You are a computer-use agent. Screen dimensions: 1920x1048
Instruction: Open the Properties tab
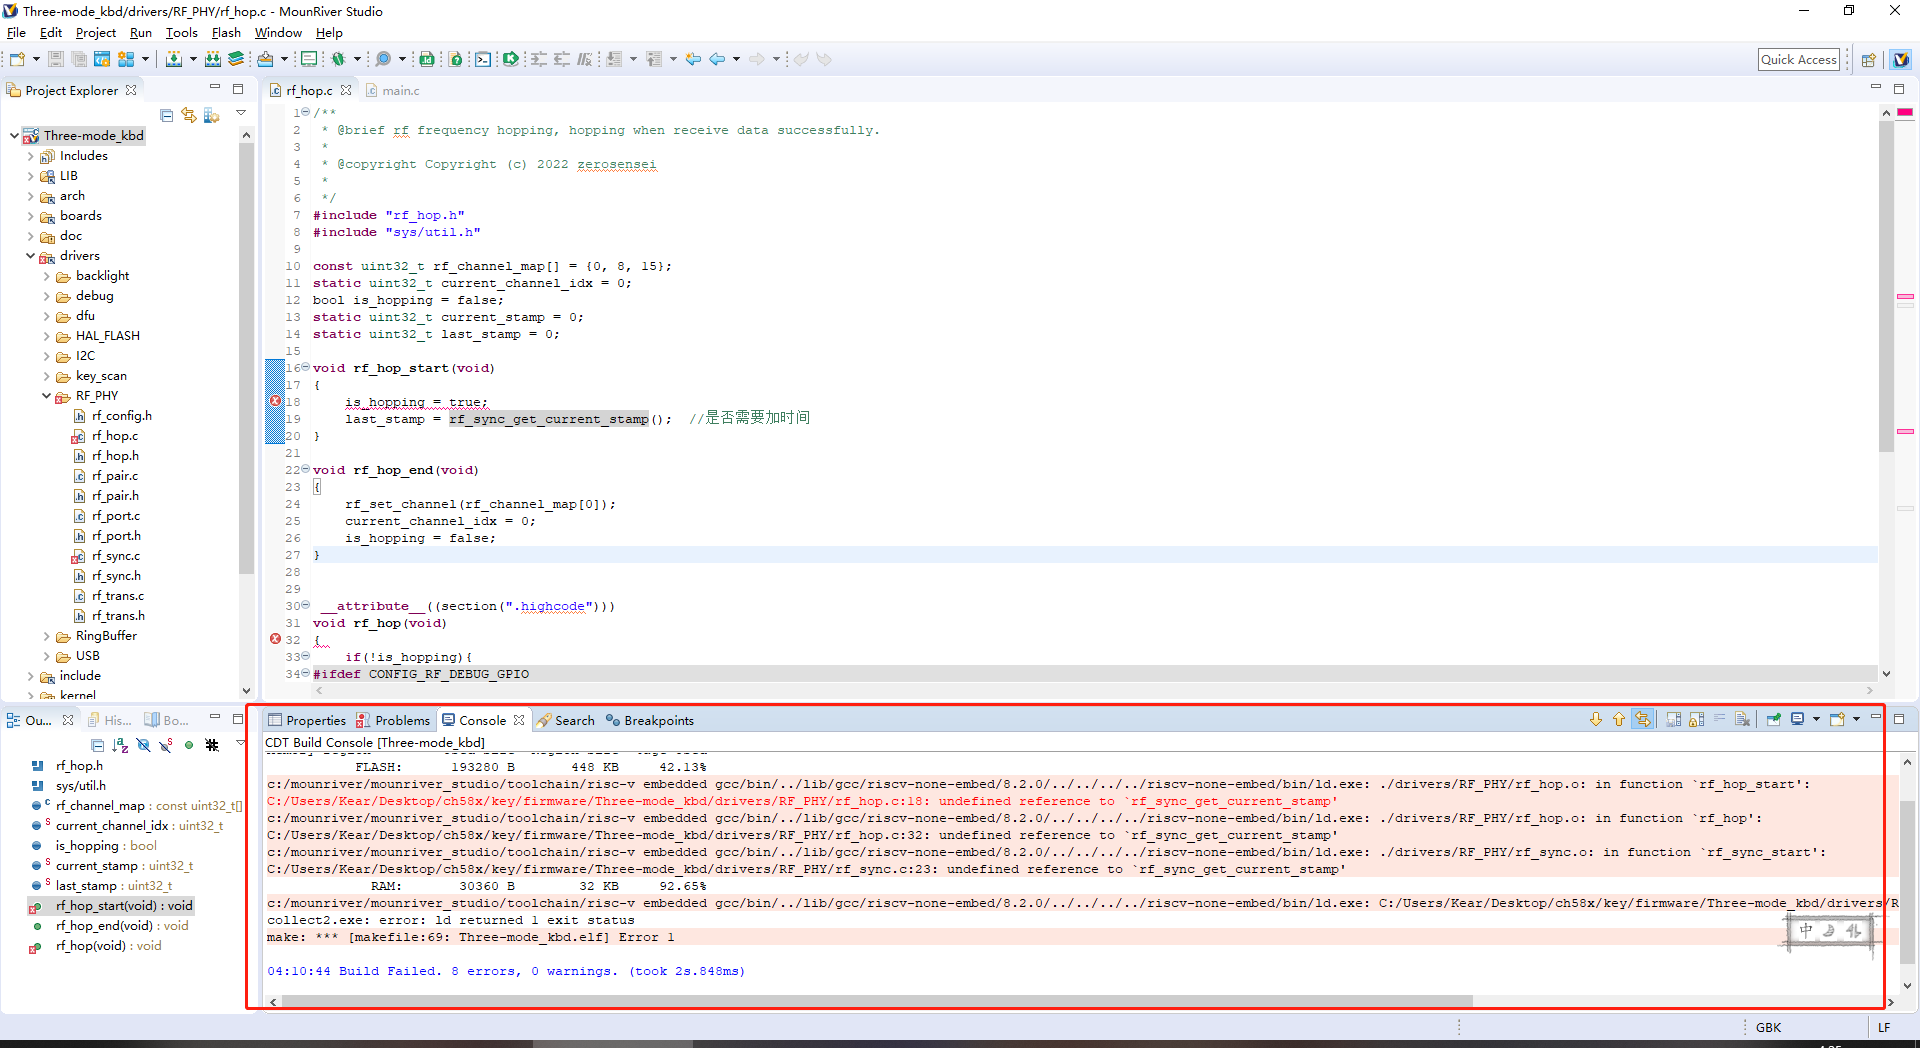click(x=307, y=721)
